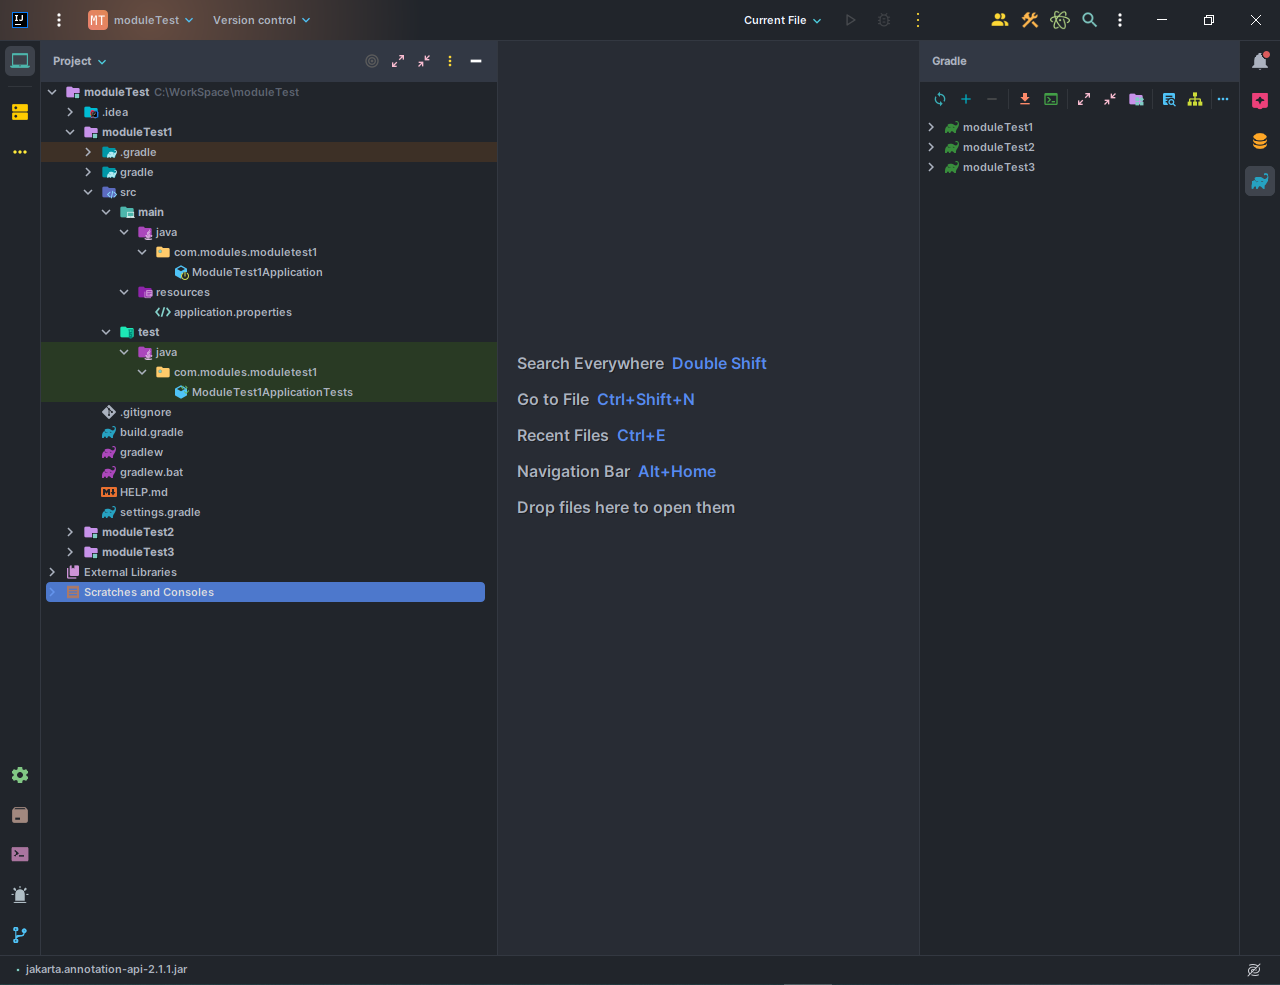Click Debug button in top toolbar
The height and width of the screenshot is (985, 1280).
pyautogui.click(x=884, y=20)
